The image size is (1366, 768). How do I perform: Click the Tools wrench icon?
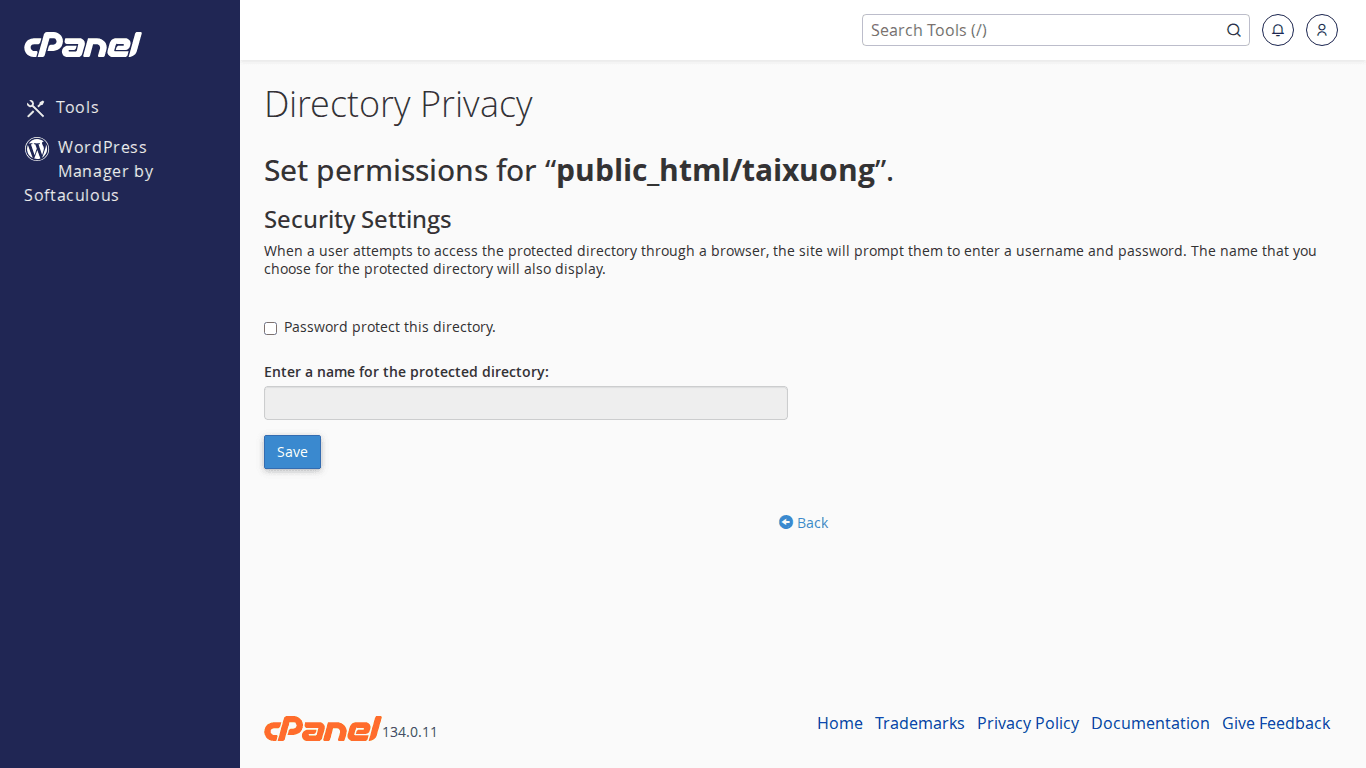pyautogui.click(x=36, y=108)
